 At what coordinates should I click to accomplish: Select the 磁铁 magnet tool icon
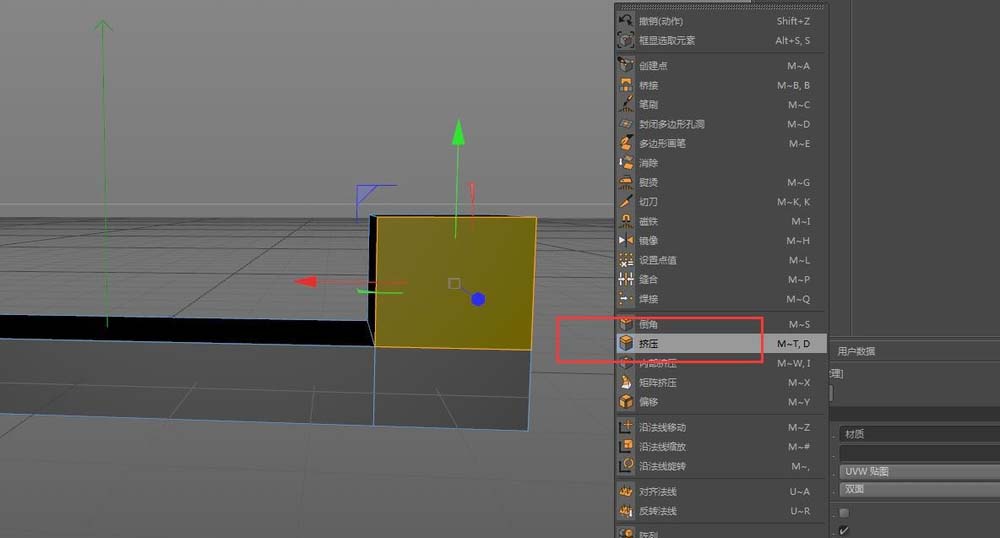coord(626,221)
